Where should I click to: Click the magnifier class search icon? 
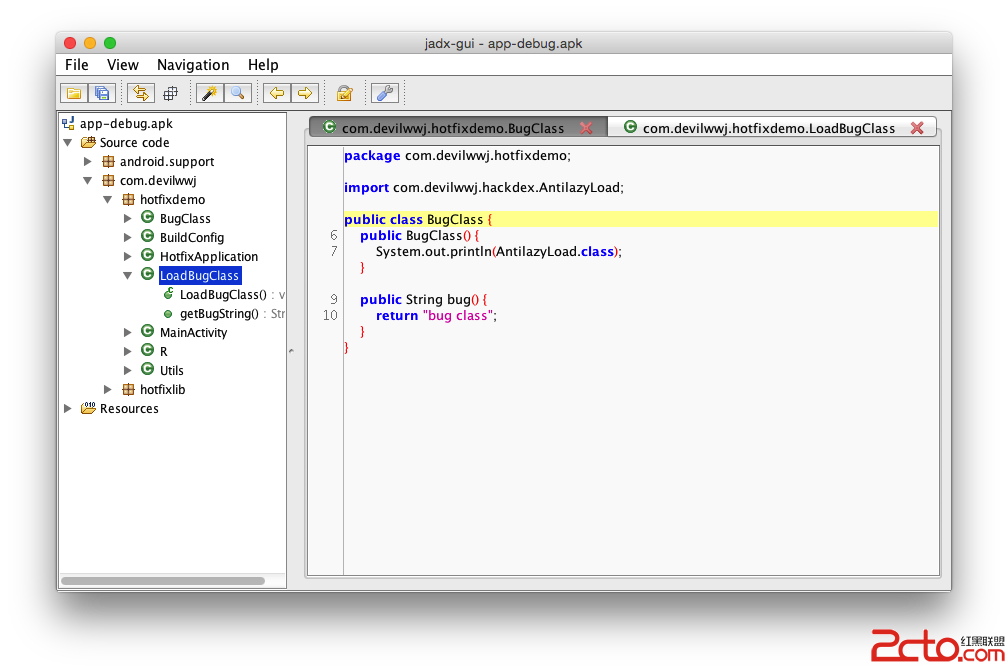click(237, 93)
